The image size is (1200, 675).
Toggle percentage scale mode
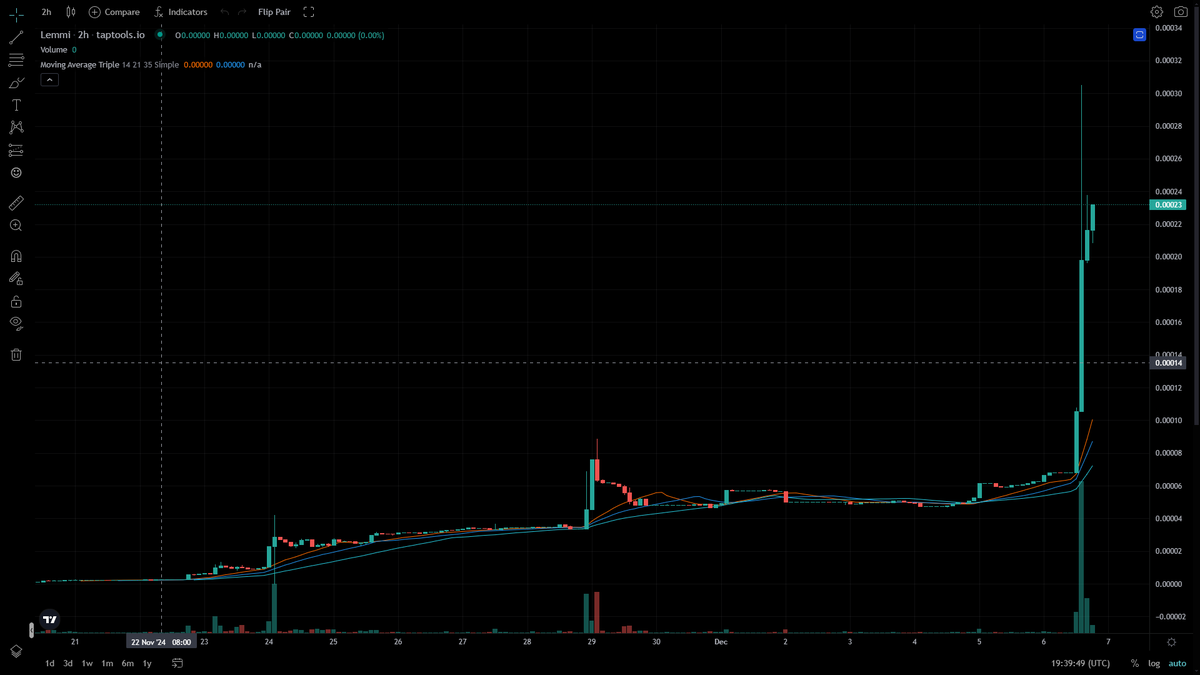pyautogui.click(x=1135, y=663)
